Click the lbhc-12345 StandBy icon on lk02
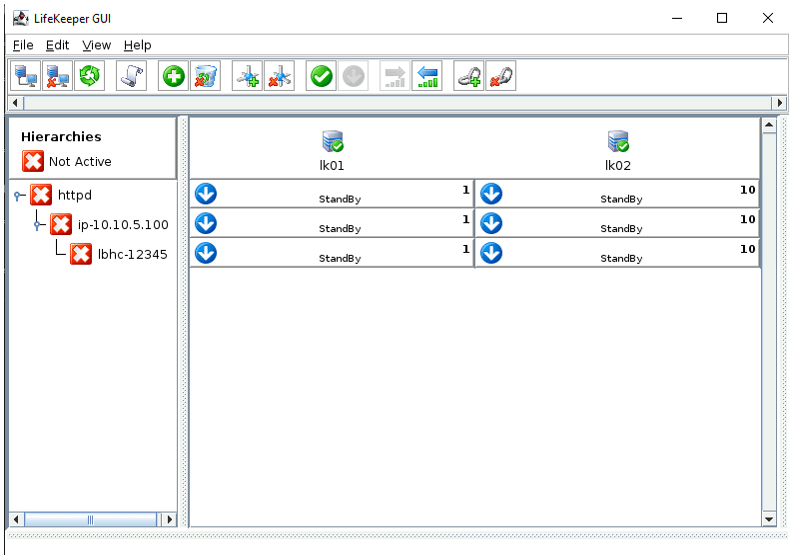Screen dimensions: 799x555 click(x=491, y=253)
